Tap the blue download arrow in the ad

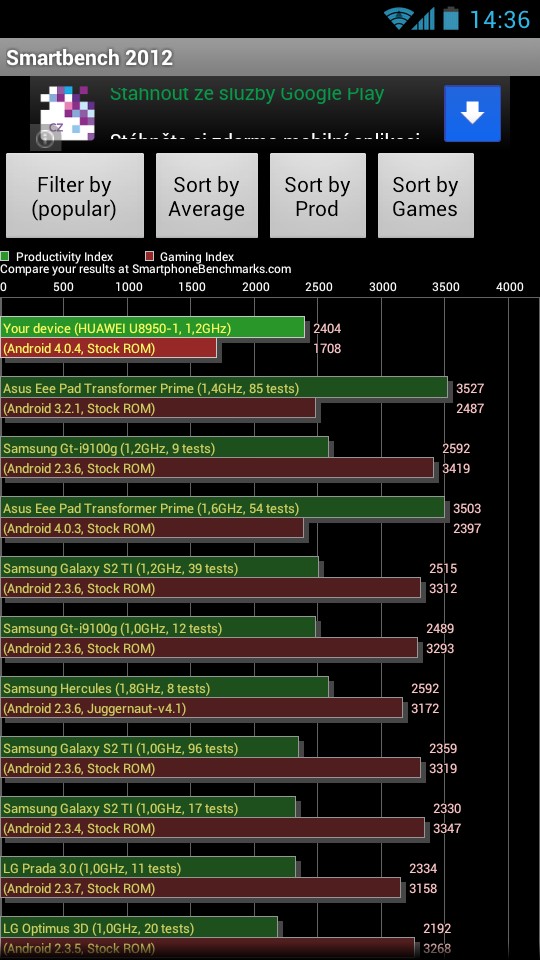[x=472, y=113]
